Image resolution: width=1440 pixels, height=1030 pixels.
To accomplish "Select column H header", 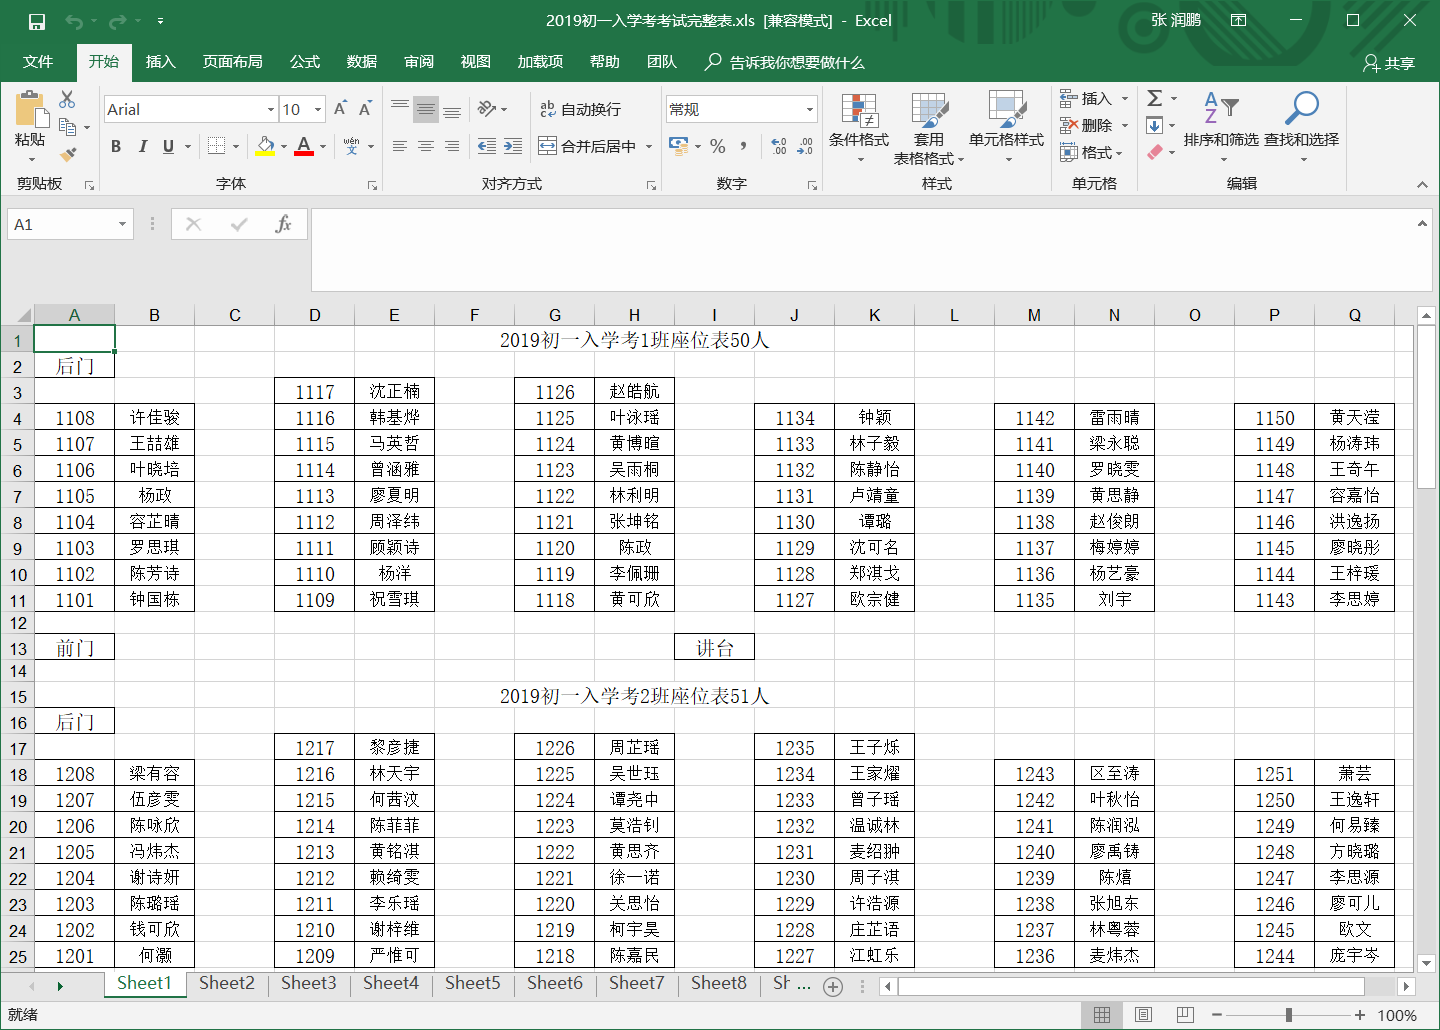I will [x=634, y=315].
